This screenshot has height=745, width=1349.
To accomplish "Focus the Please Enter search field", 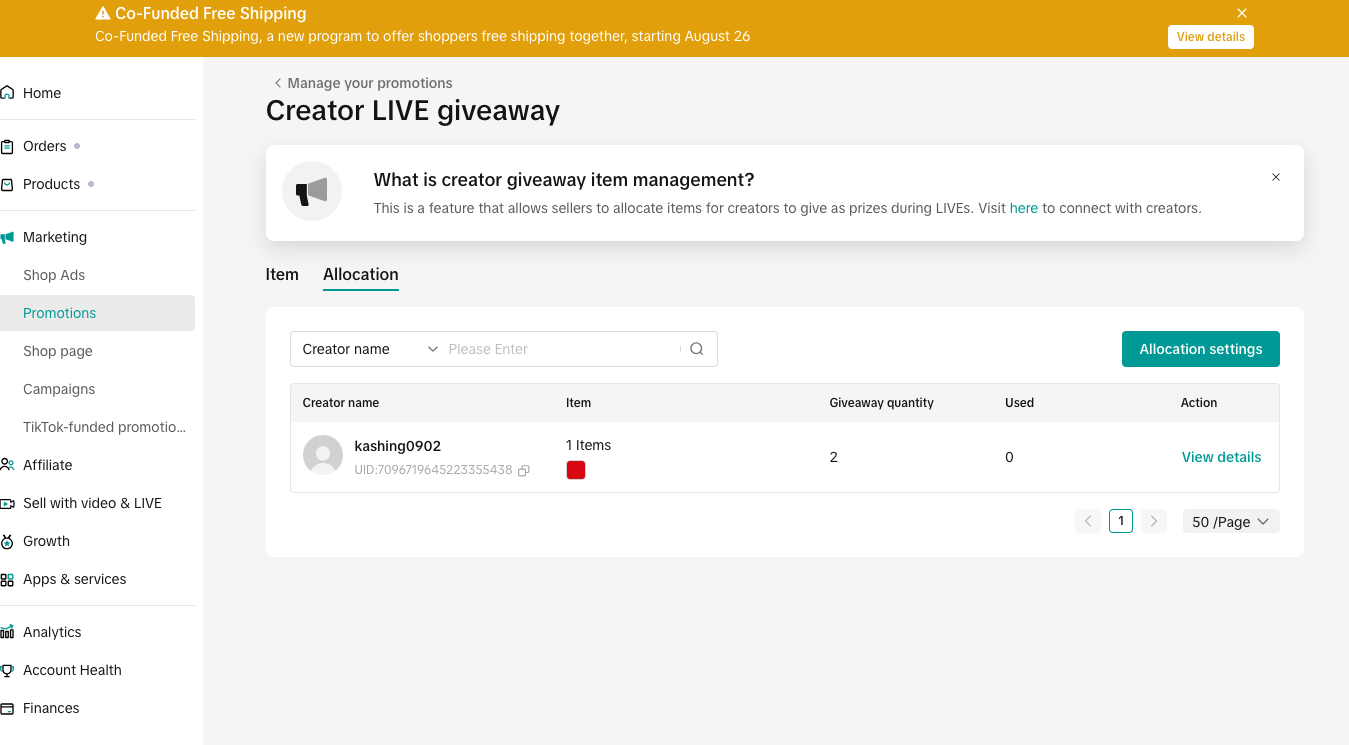I will point(560,349).
